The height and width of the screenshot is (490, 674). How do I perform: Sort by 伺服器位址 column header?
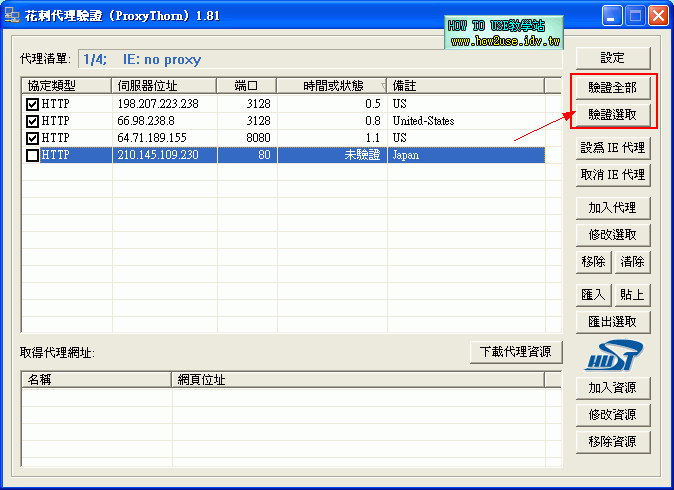pyautogui.click(x=164, y=86)
